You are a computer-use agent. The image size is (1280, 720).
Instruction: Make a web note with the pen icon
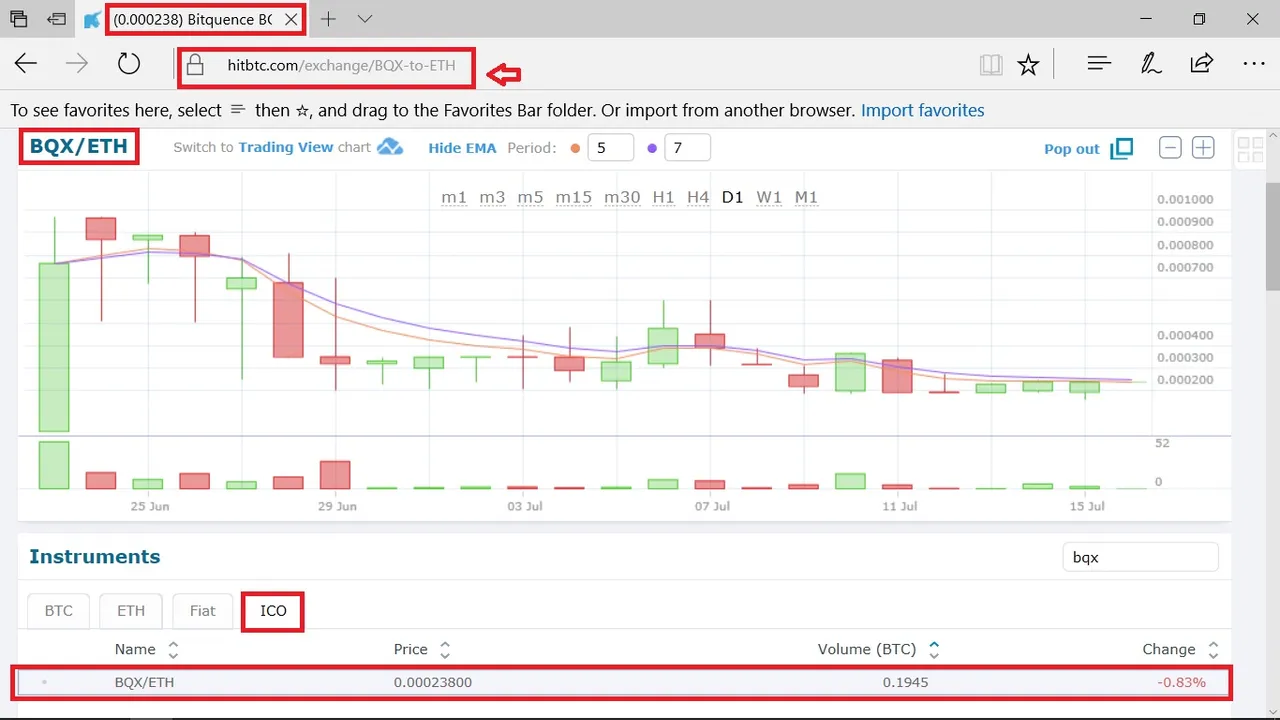1151,64
